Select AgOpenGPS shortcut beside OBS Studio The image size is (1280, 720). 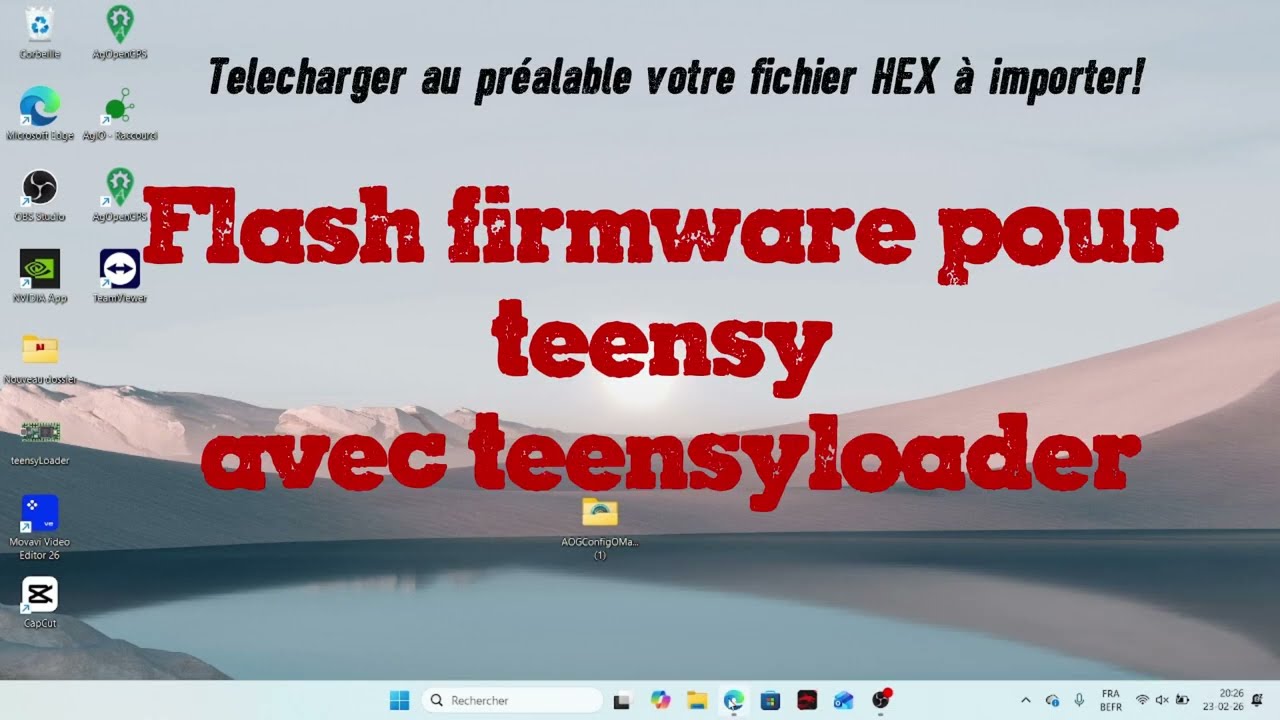coord(120,195)
